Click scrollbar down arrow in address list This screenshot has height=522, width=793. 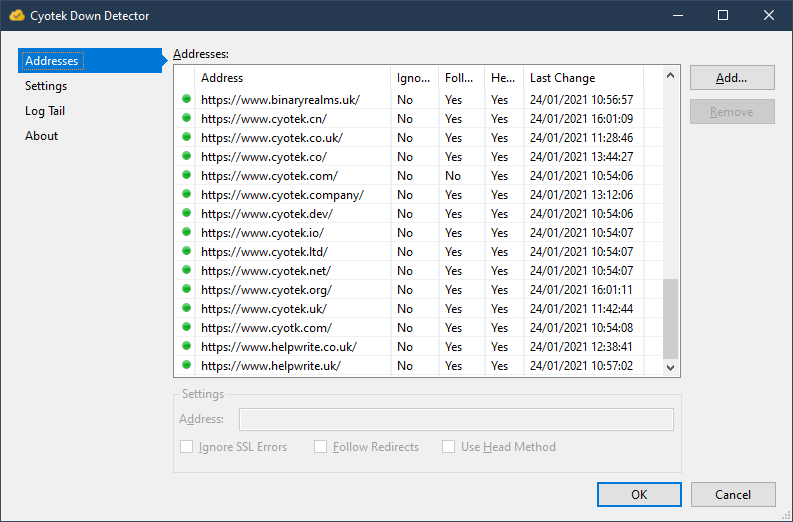click(671, 368)
